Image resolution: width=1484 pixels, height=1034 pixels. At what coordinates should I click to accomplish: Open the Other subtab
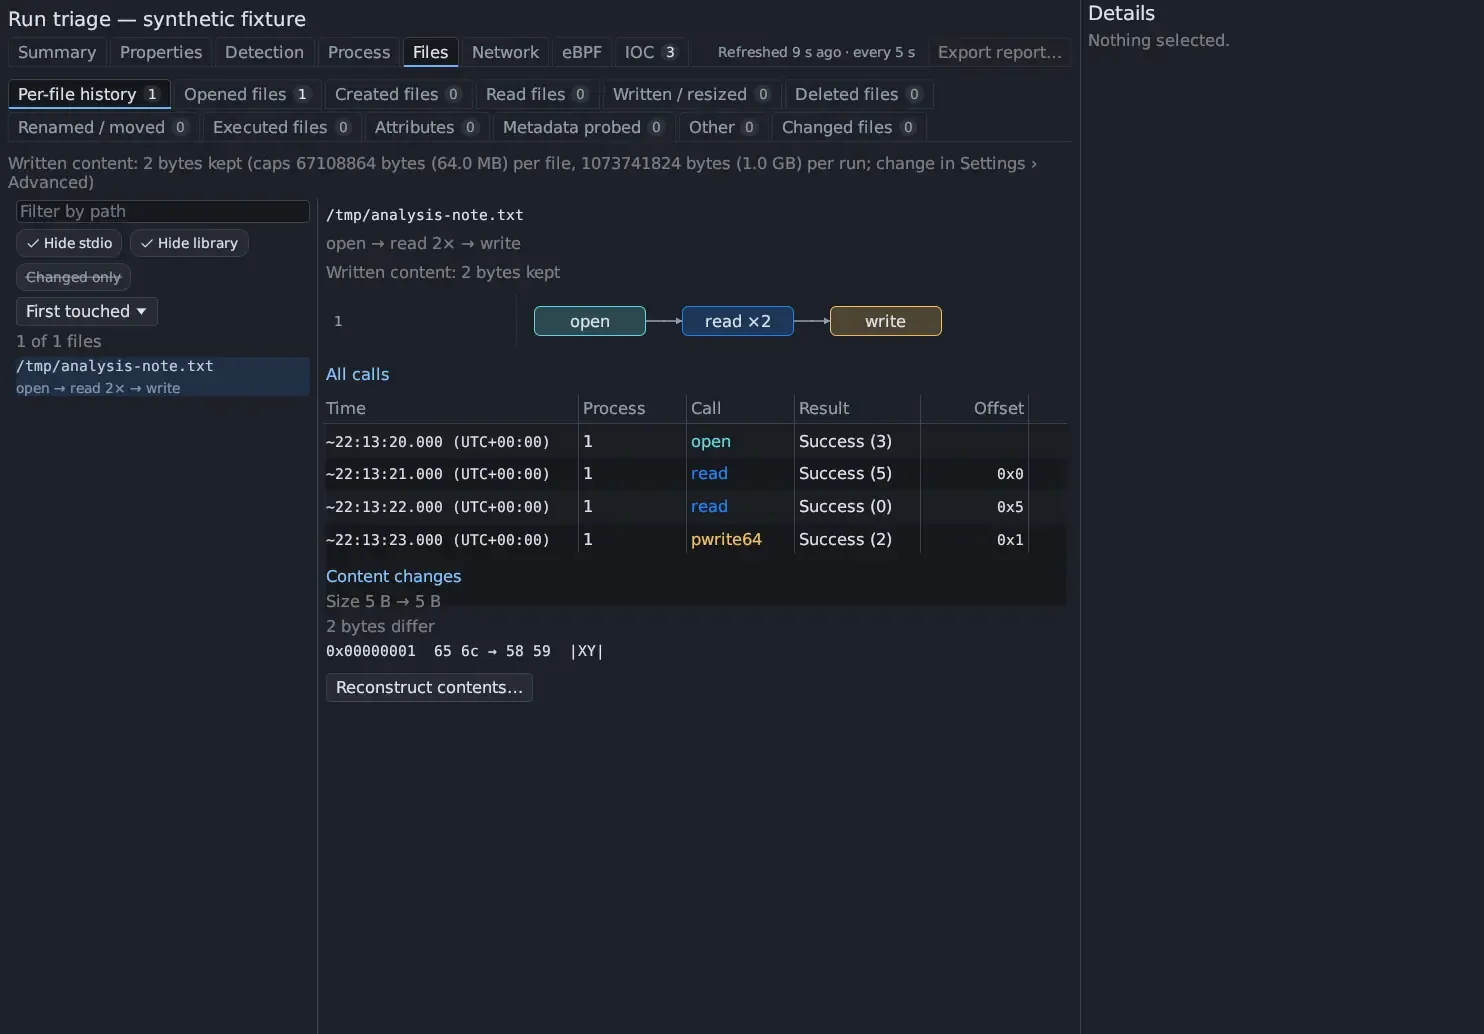pyautogui.click(x=723, y=127)
